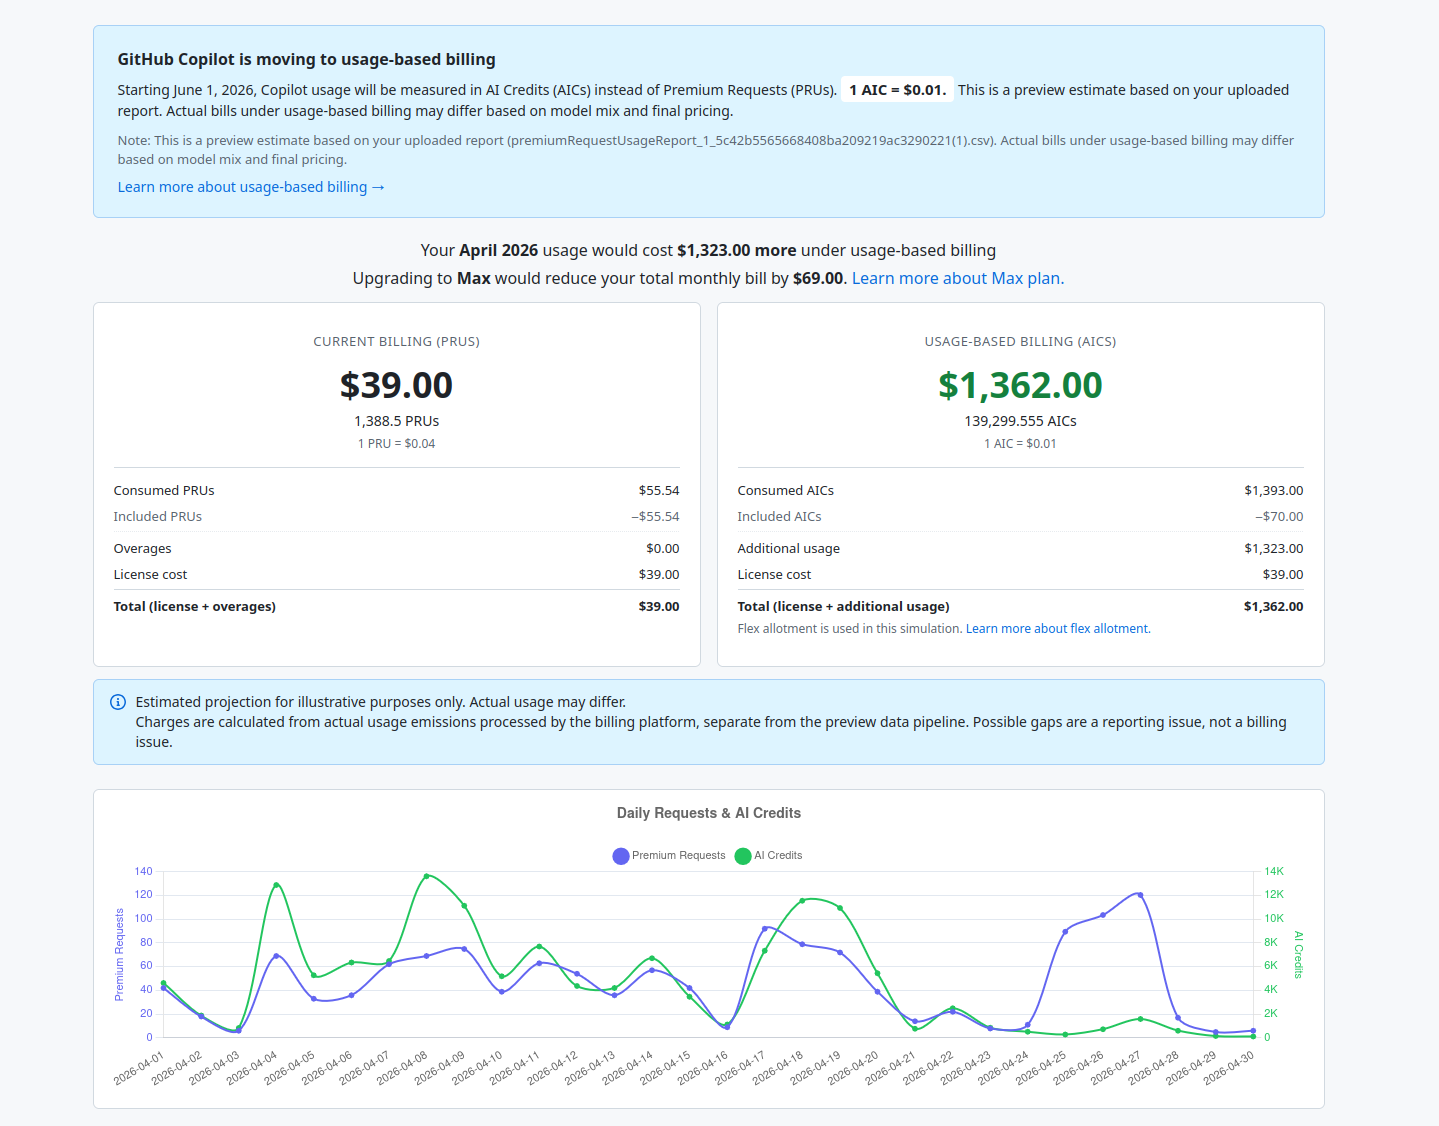Open Learn more about Max plan link
This screenshot has width=1439, height=1126.
click(x=958, y=278)
